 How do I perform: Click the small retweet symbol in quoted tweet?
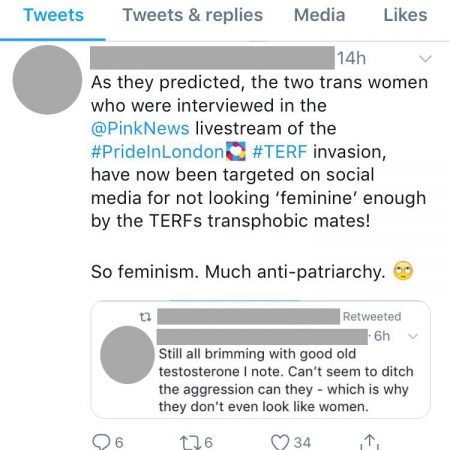point(145,317)
